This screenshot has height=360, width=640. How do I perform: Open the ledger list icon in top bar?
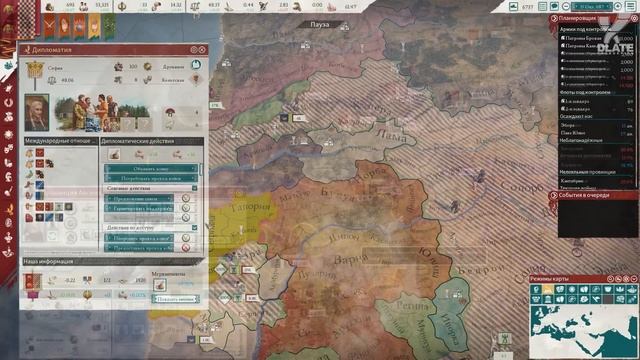(543, 7)
